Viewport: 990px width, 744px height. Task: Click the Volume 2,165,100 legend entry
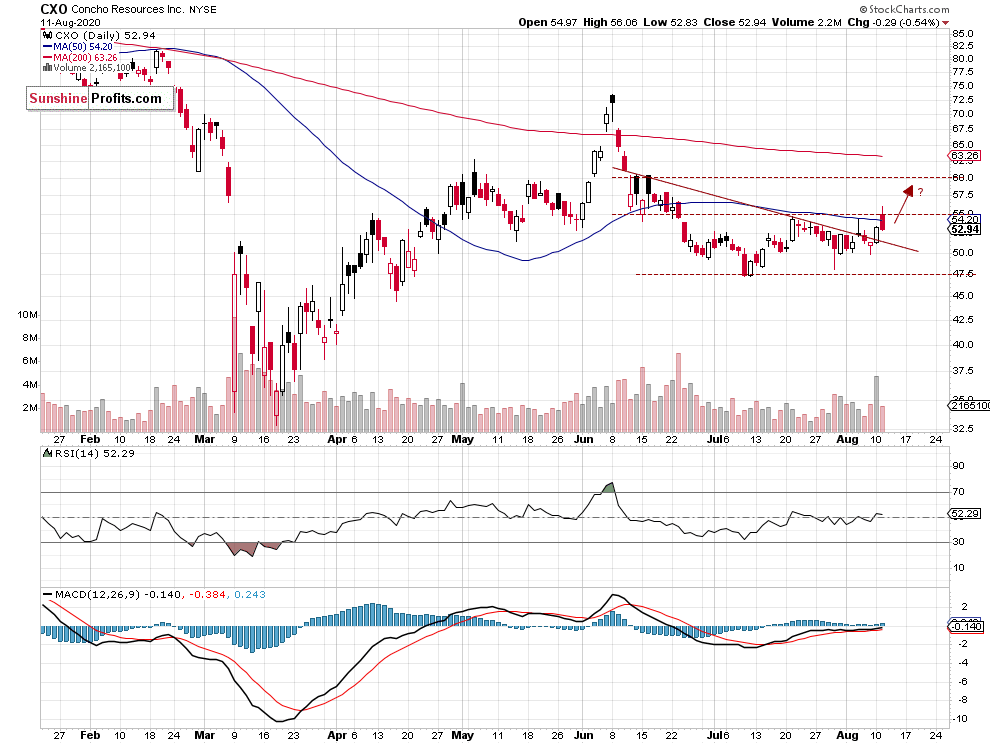tap(92, 68)
